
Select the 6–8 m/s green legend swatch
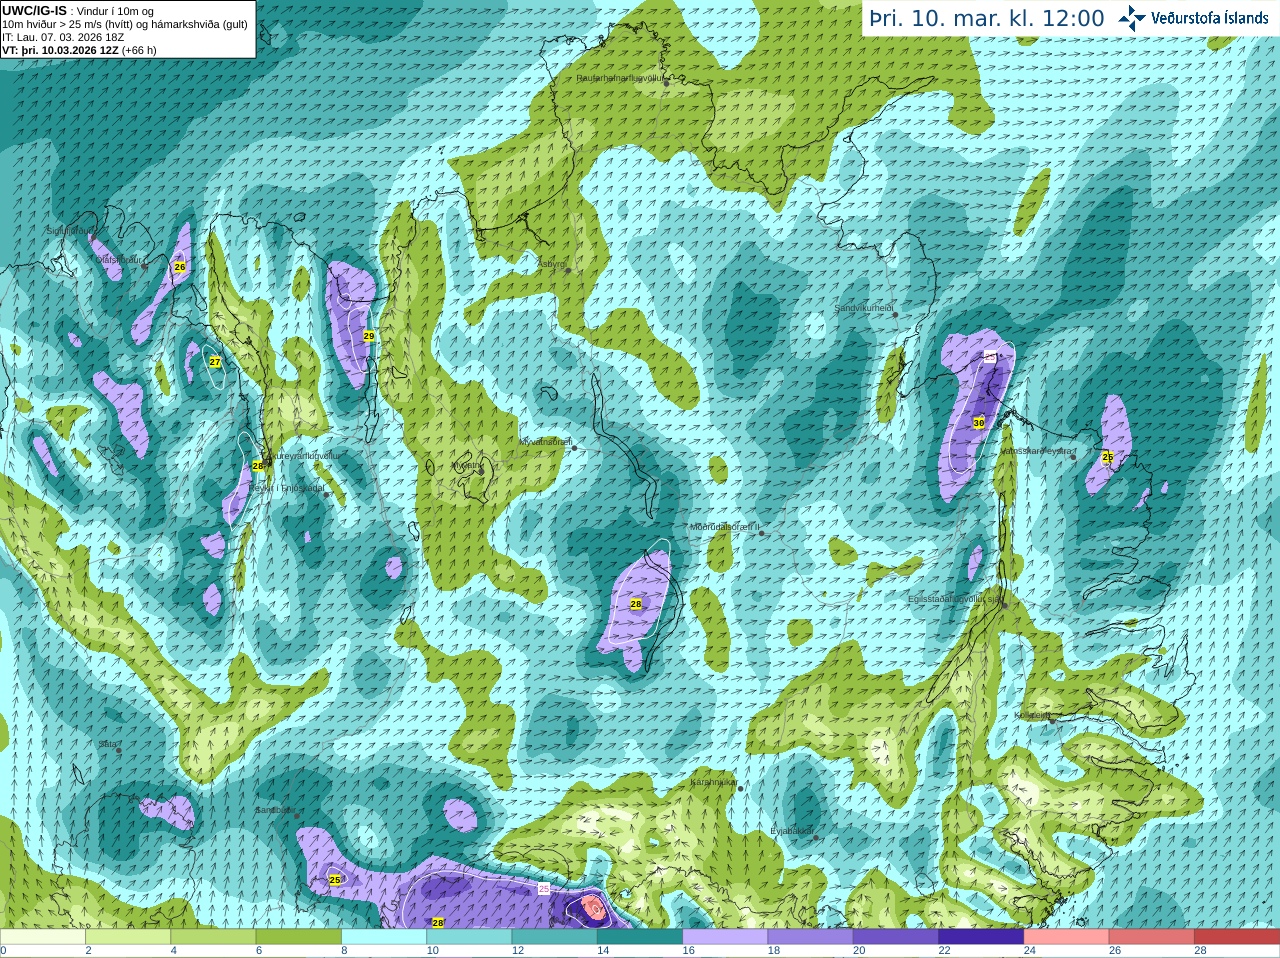coord(298,937)
